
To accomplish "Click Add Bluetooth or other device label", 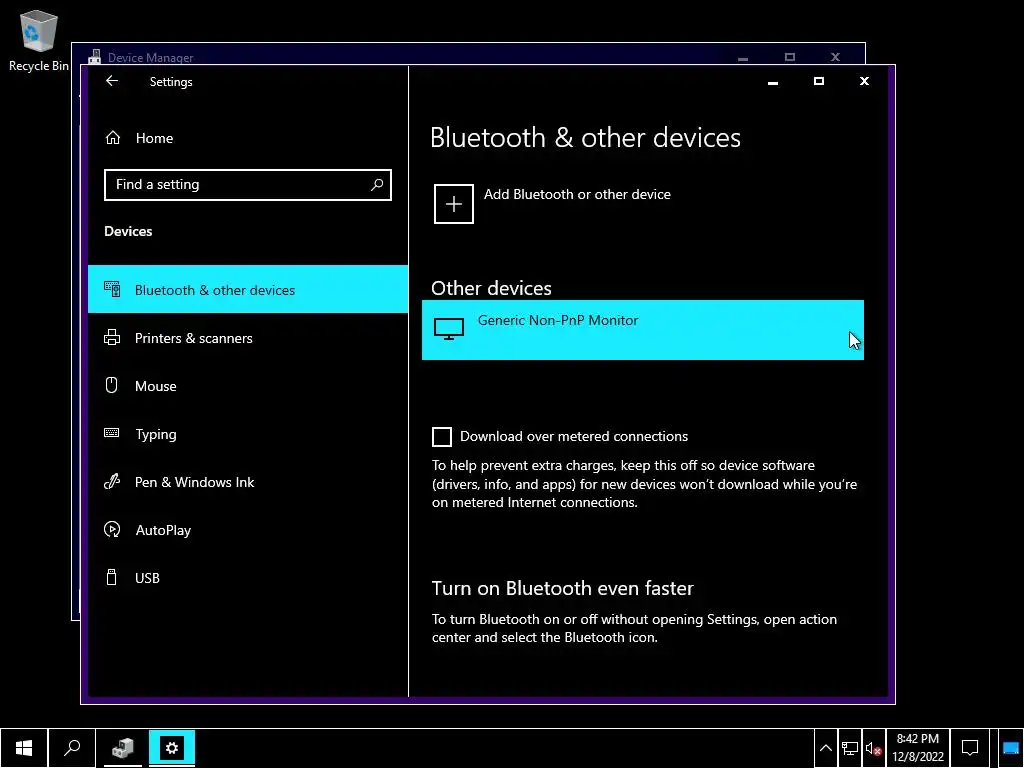I will 577,194.
